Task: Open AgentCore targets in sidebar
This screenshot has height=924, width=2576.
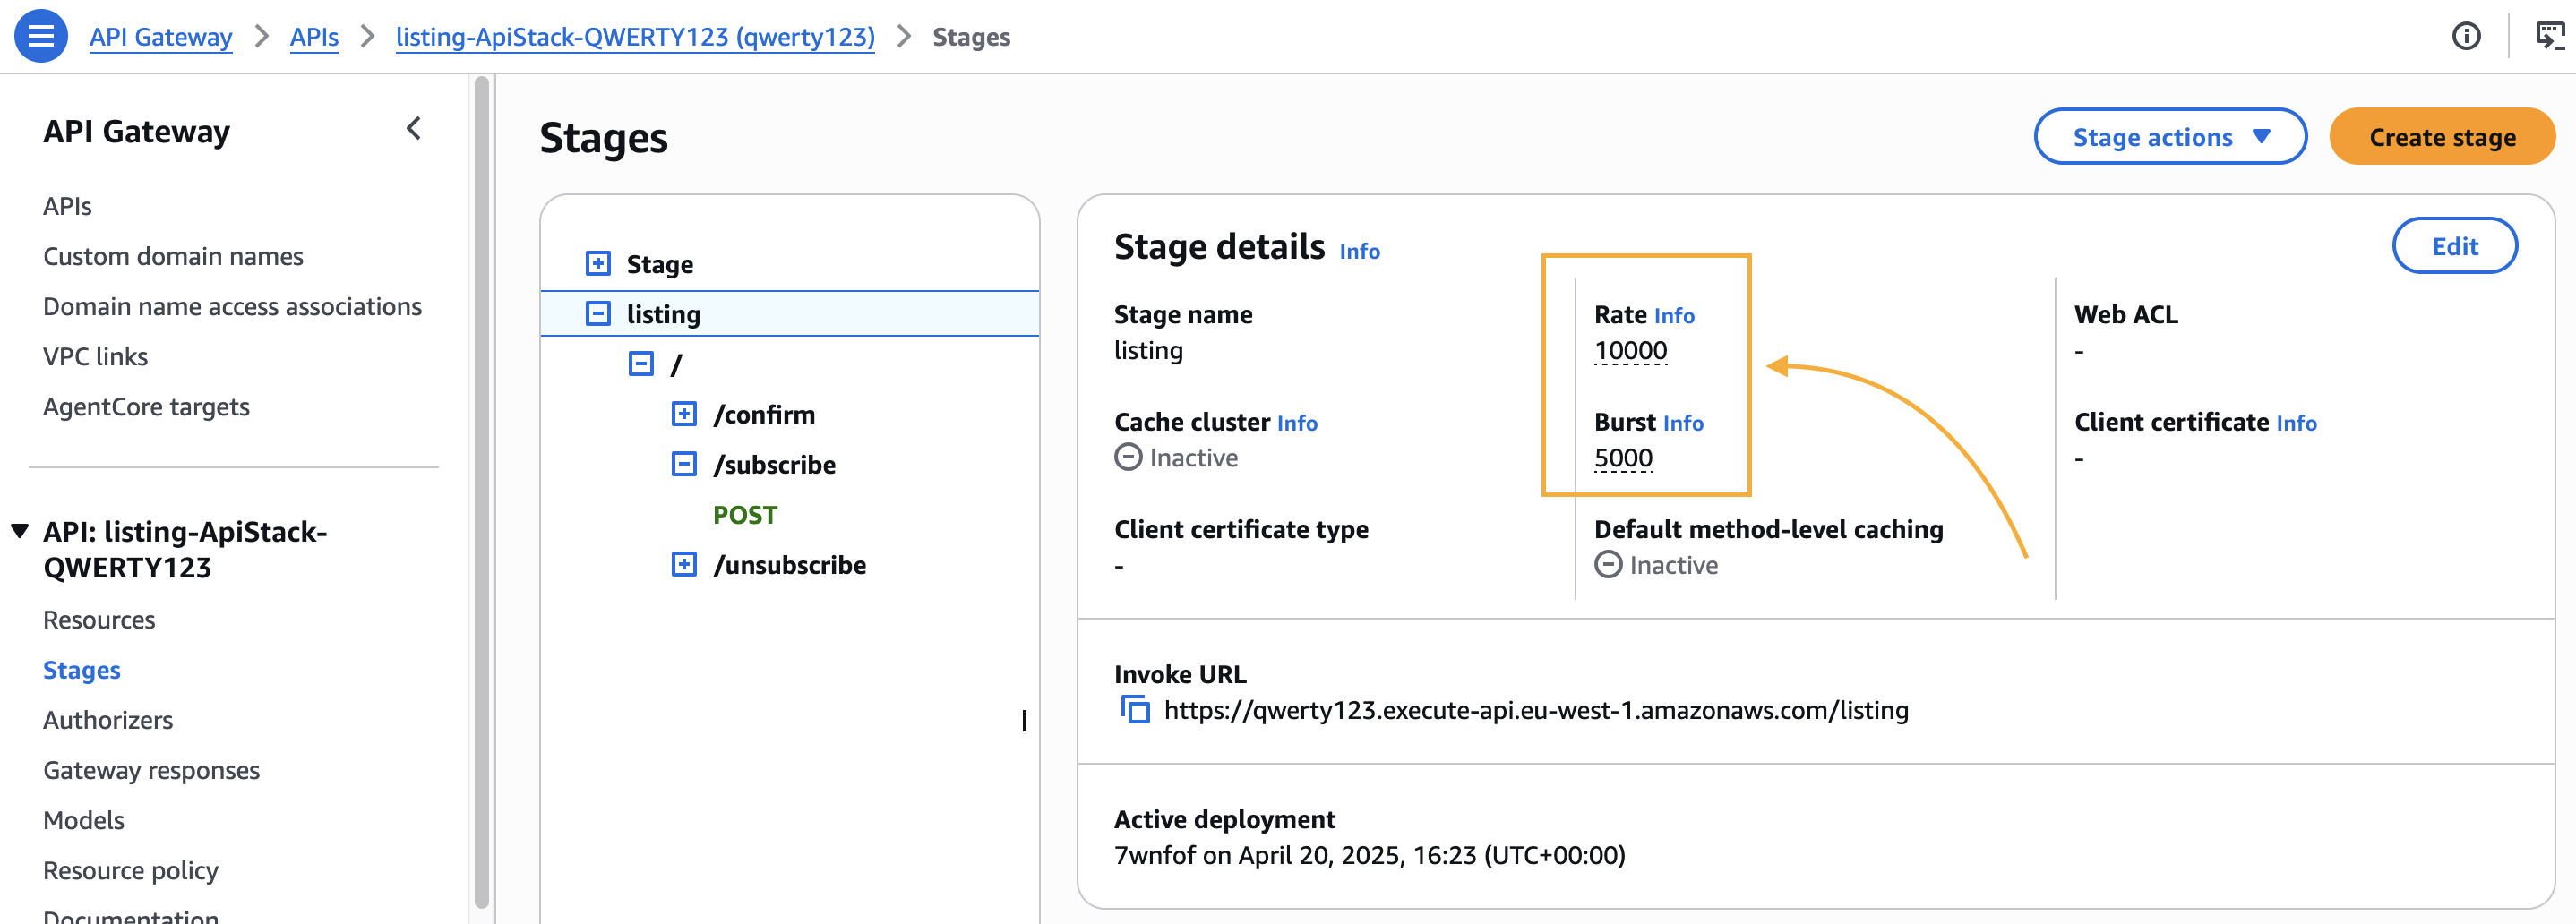Action: (146, 407)
